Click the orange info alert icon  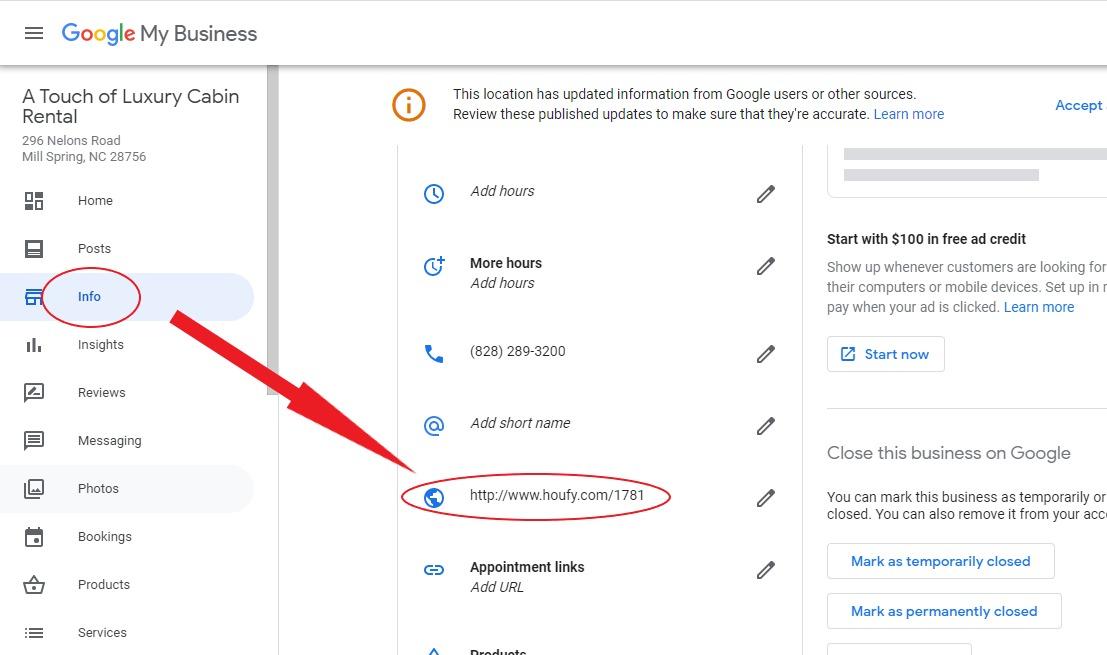[x=409, y=105]
